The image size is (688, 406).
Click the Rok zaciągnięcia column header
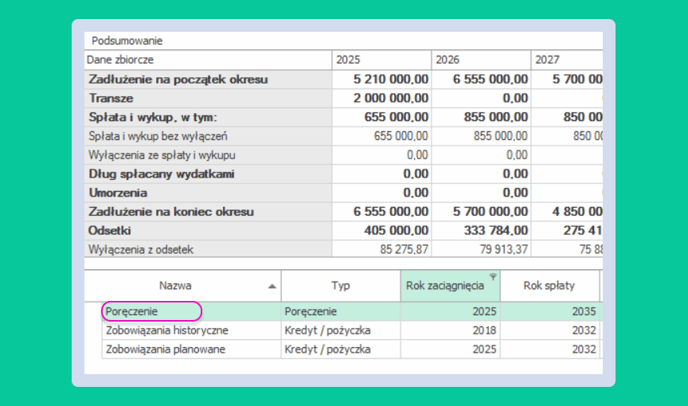click(x=450, y=286)
